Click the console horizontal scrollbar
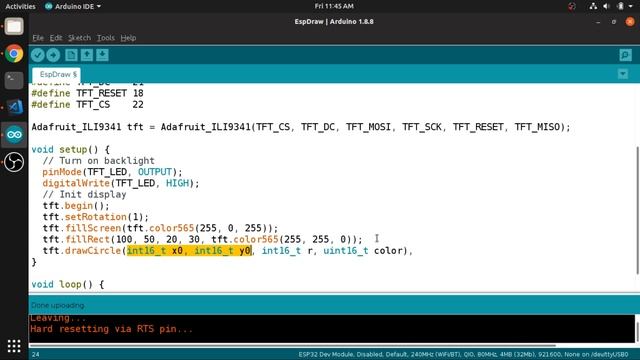 pos(293,346)
